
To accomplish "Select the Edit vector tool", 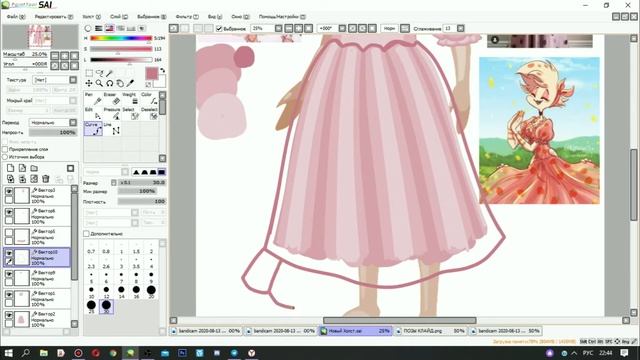I will [93, 114].
